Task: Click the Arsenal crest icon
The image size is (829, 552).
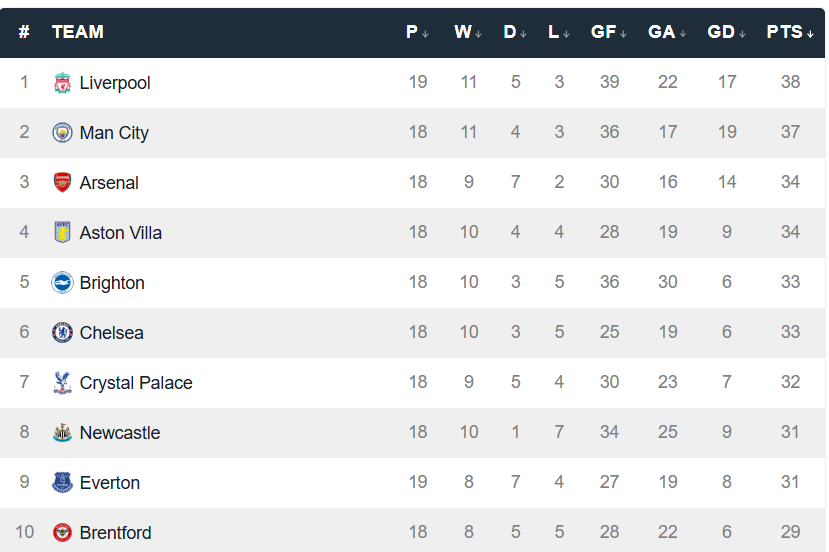Action: 63,183
